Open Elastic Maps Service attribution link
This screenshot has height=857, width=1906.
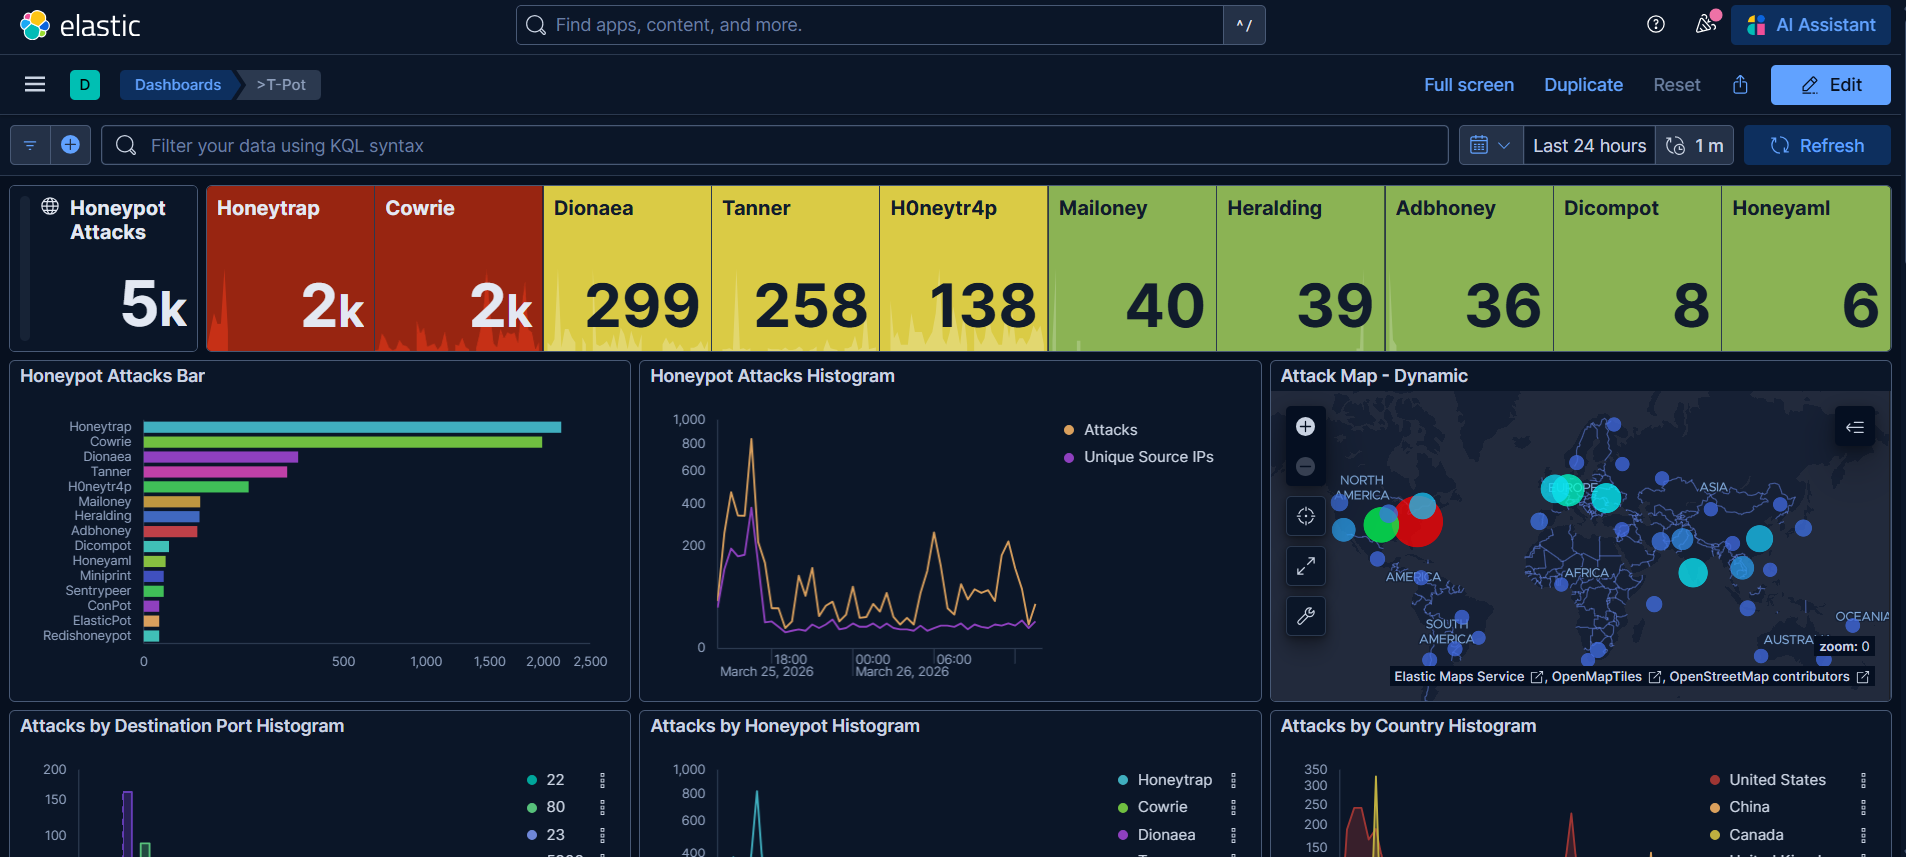[x=1469, y=677]
